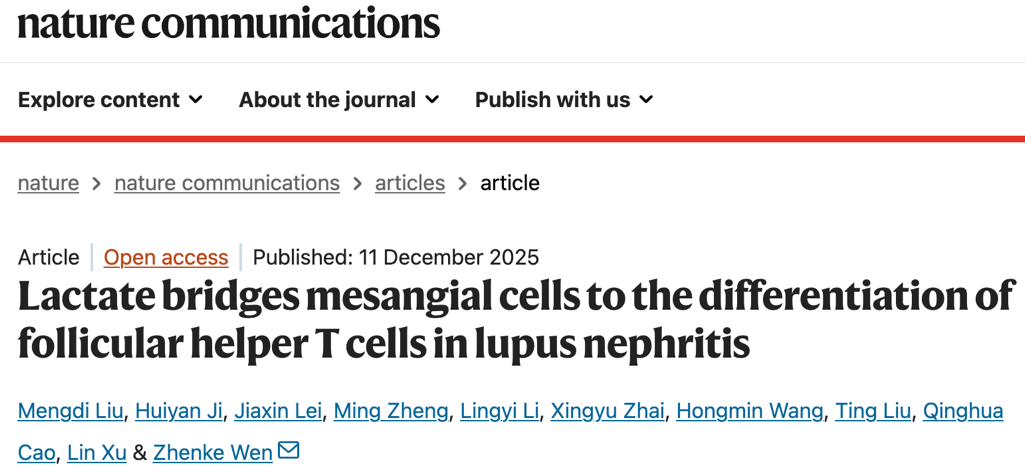View author Ming Zheng
Viewport: 1025px width, 472px height.
click(391, 411)
